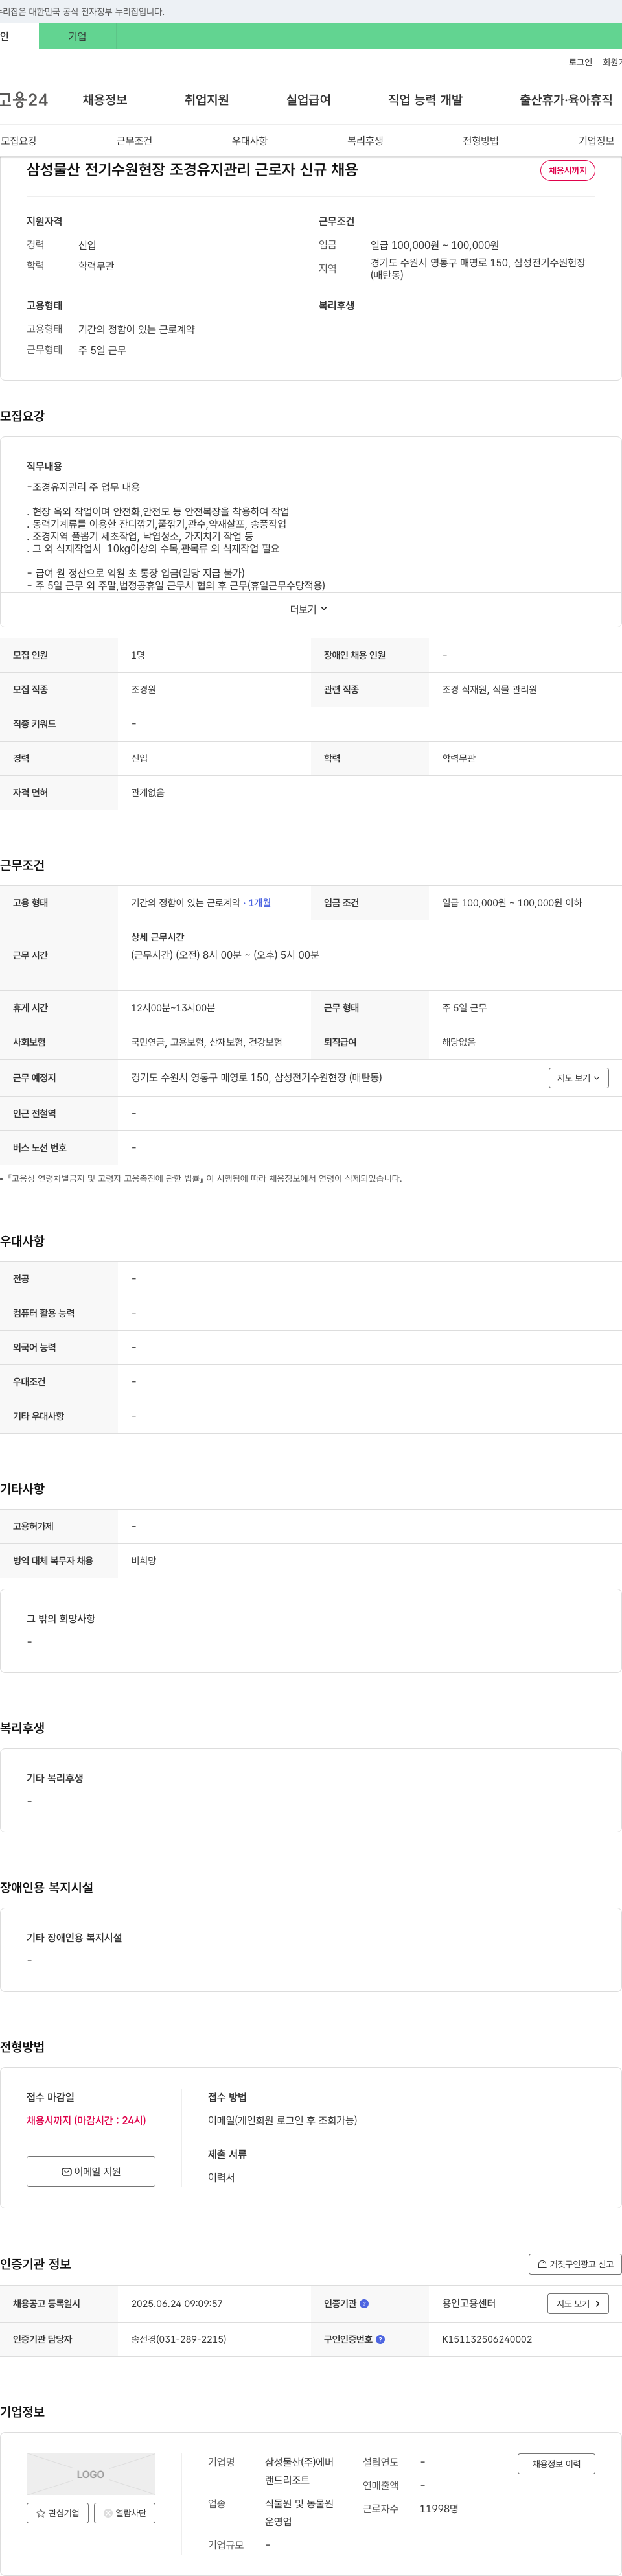
Task: Click help icon next to 인증기관
Action: (x=364, y=2304)
